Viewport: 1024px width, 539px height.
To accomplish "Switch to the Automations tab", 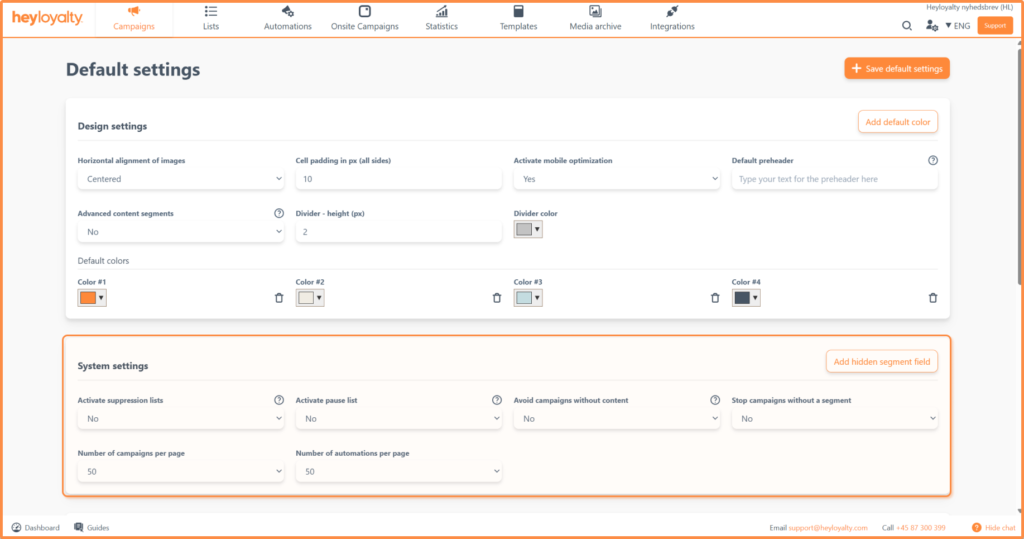I will tap(287, 18).
